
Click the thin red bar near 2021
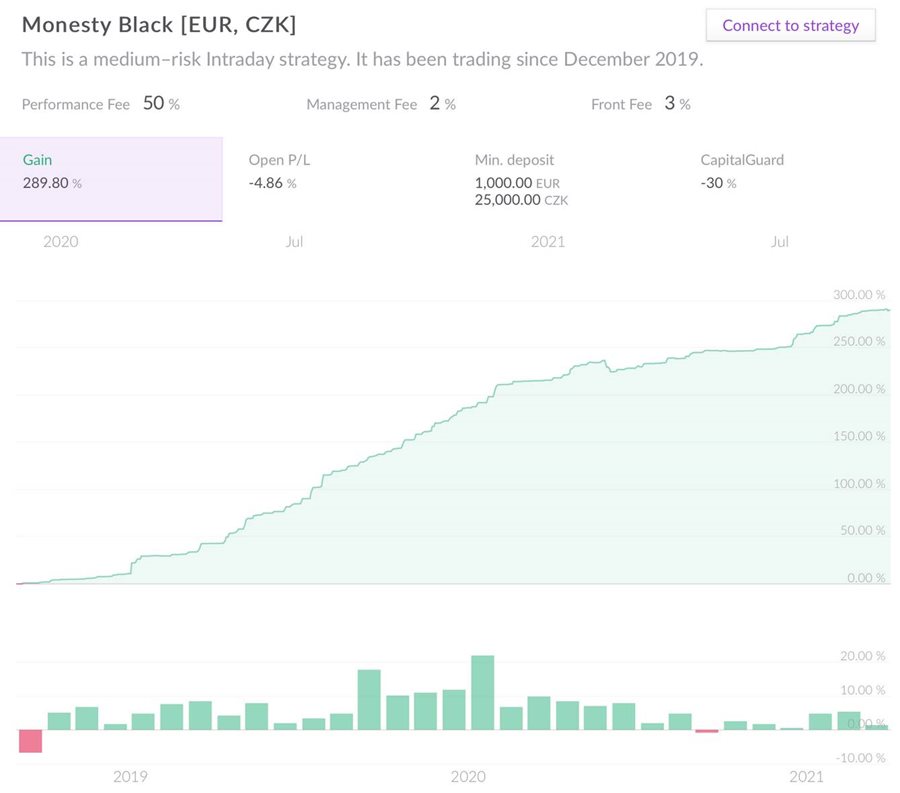707,731
